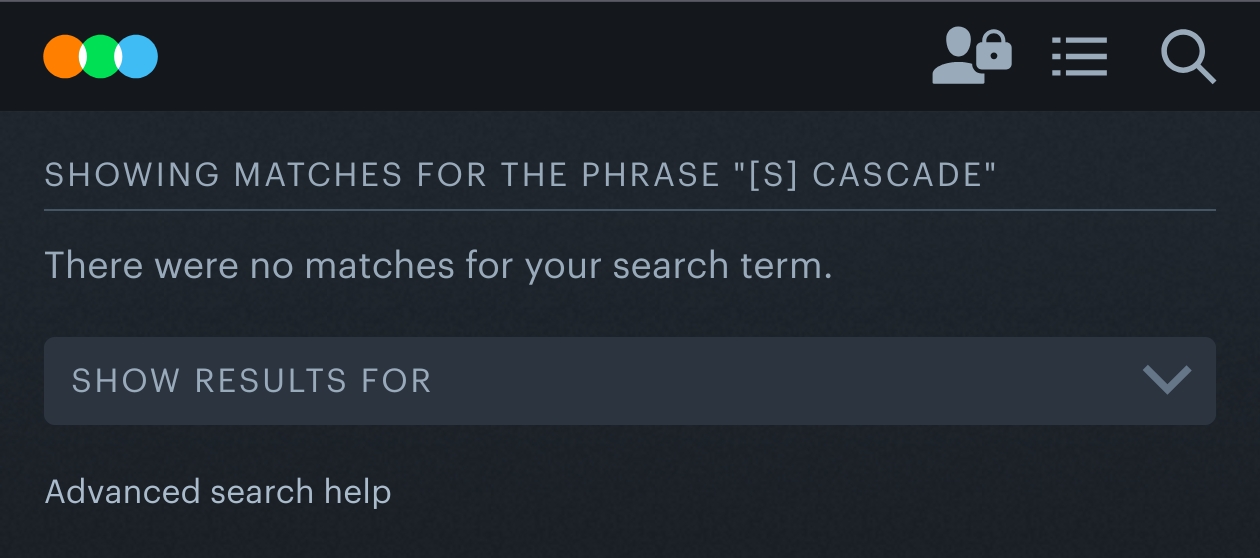Click the empty middle area of the top bar
1260x558 pixels.
pyautogui.click(x=540, y=57)
